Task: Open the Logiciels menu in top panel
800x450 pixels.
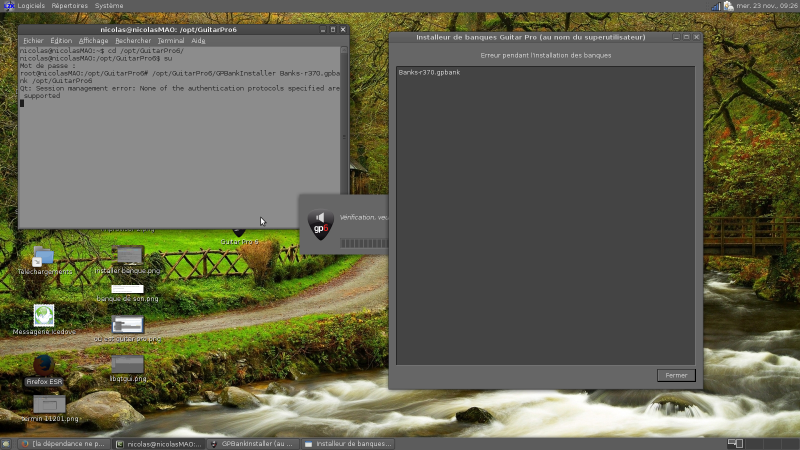Action: pos(31,6)
